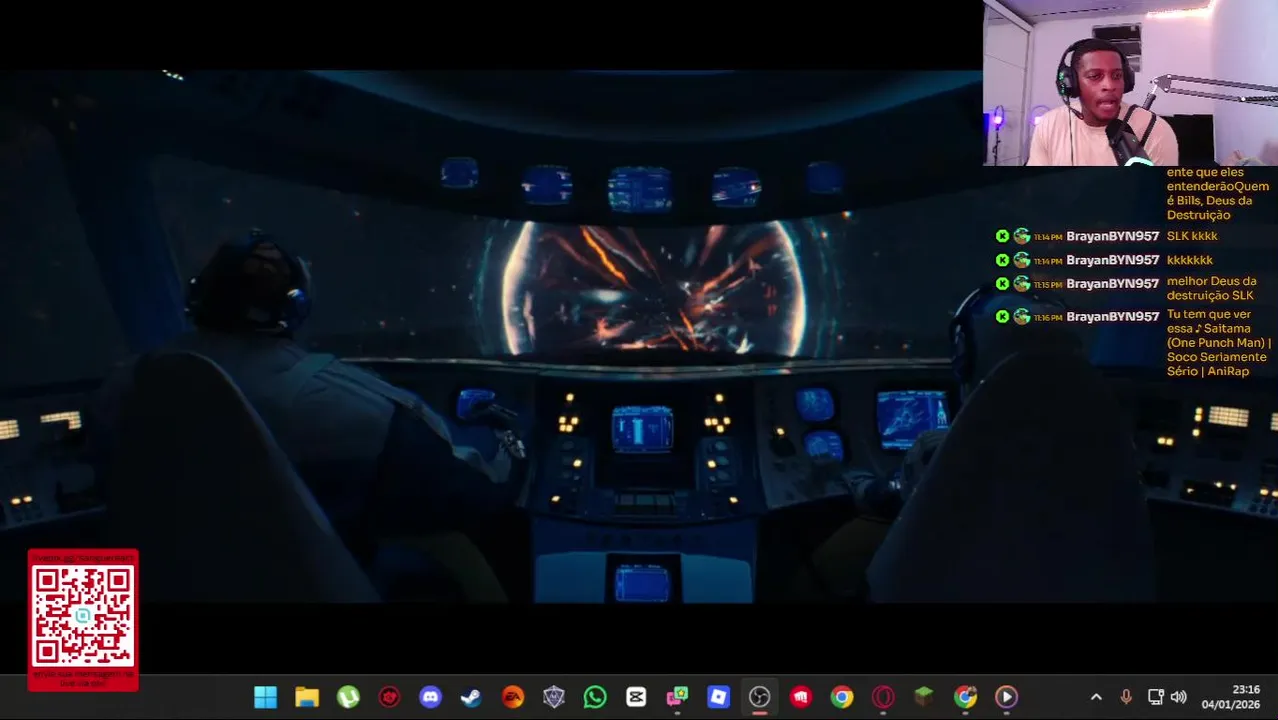Launch the EA app from the taskbar

(x=512, y=697)
